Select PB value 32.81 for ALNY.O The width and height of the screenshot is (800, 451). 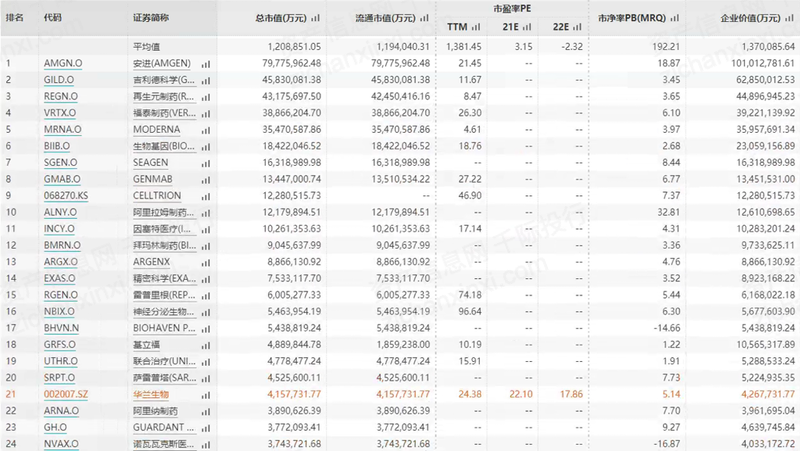[x=669, y=212]
